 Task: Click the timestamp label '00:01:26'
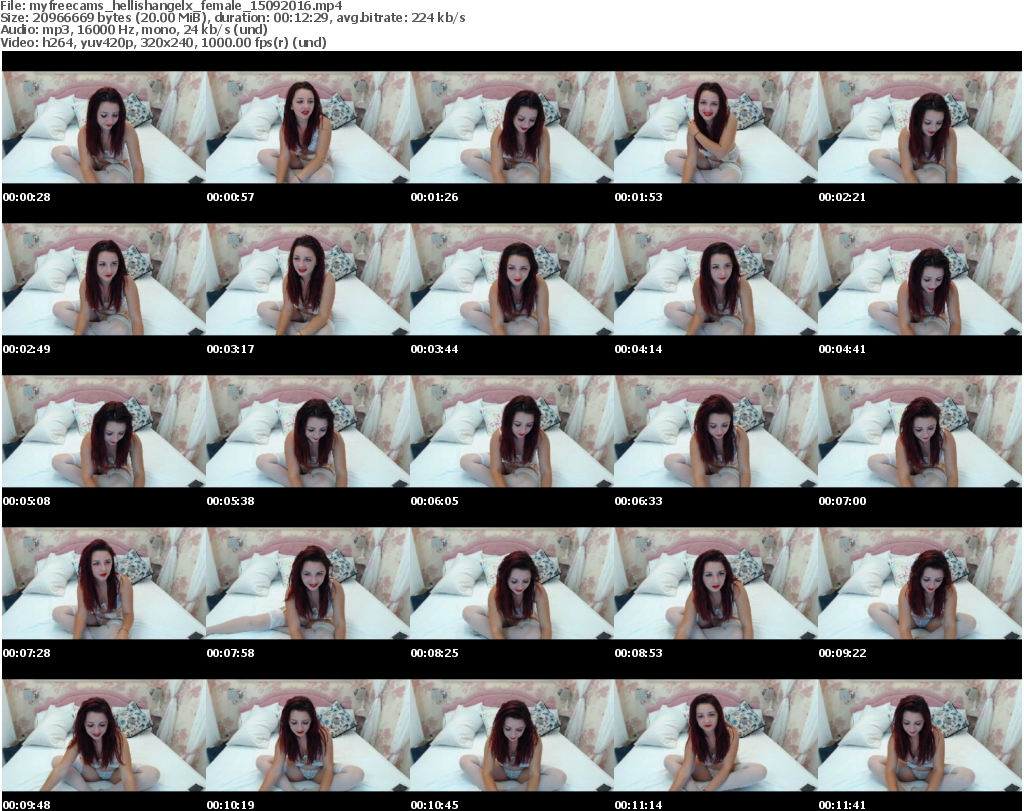pos(434,197)
